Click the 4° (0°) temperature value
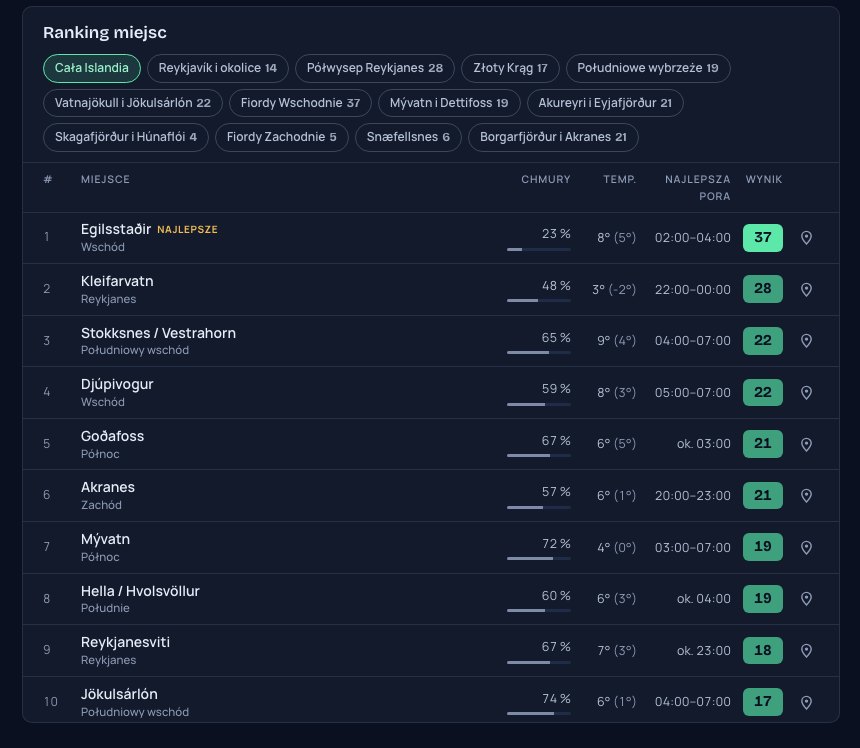Screen dimensions: 860x748 616,547
